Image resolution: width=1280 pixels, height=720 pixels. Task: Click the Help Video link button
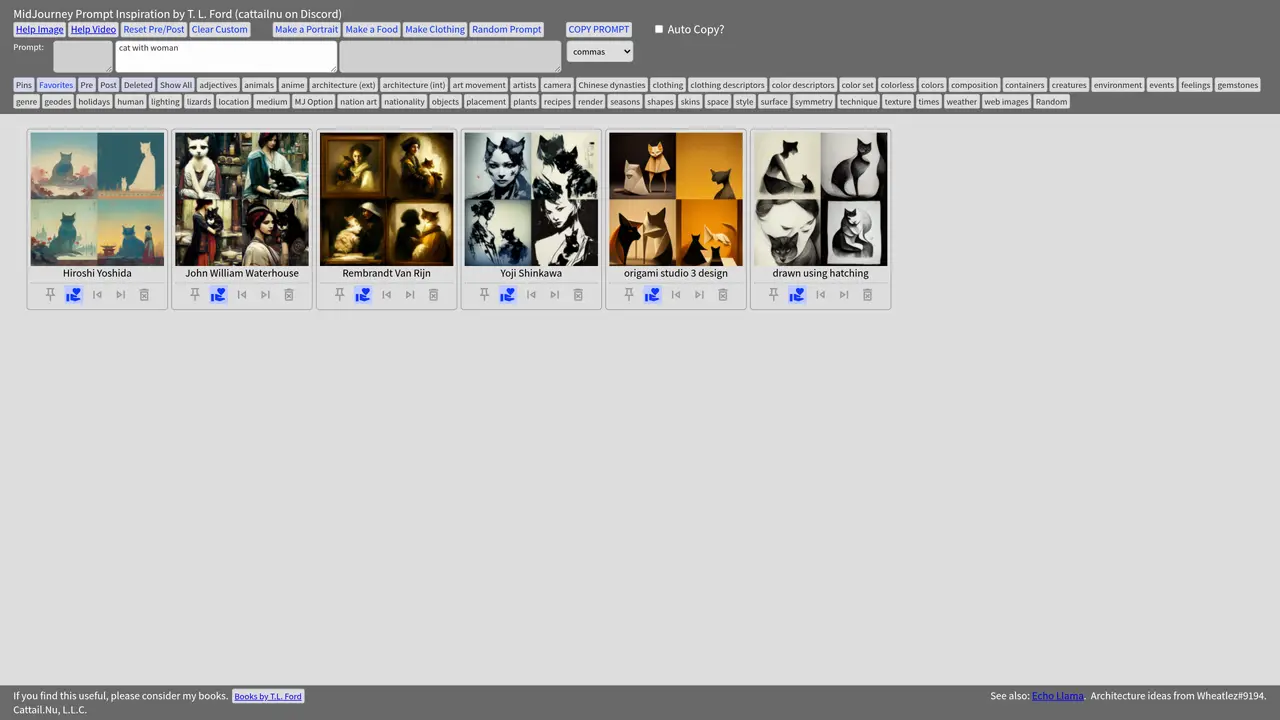93,30
